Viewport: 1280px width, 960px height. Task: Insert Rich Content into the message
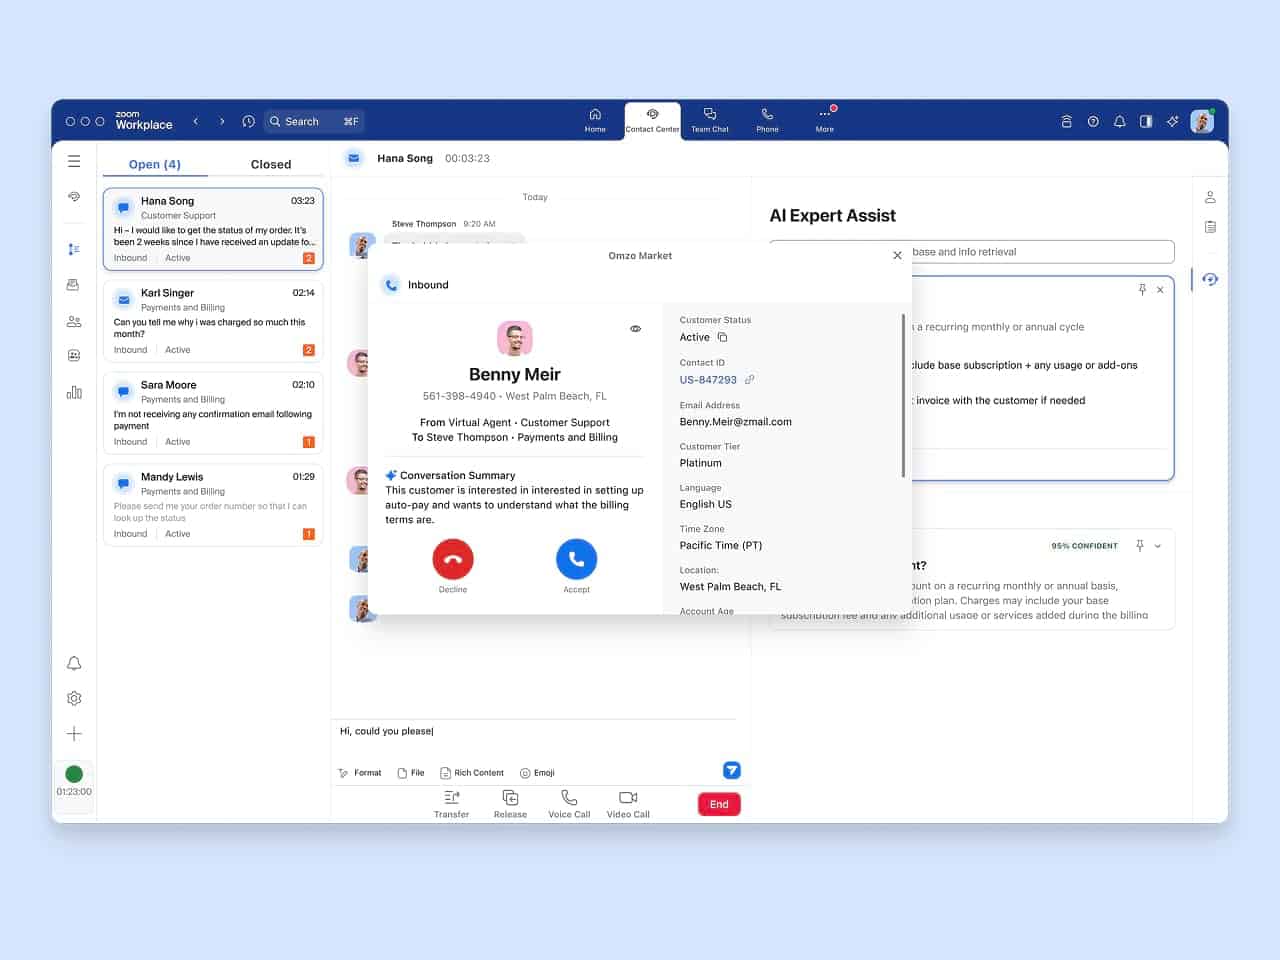click(472, 772)
